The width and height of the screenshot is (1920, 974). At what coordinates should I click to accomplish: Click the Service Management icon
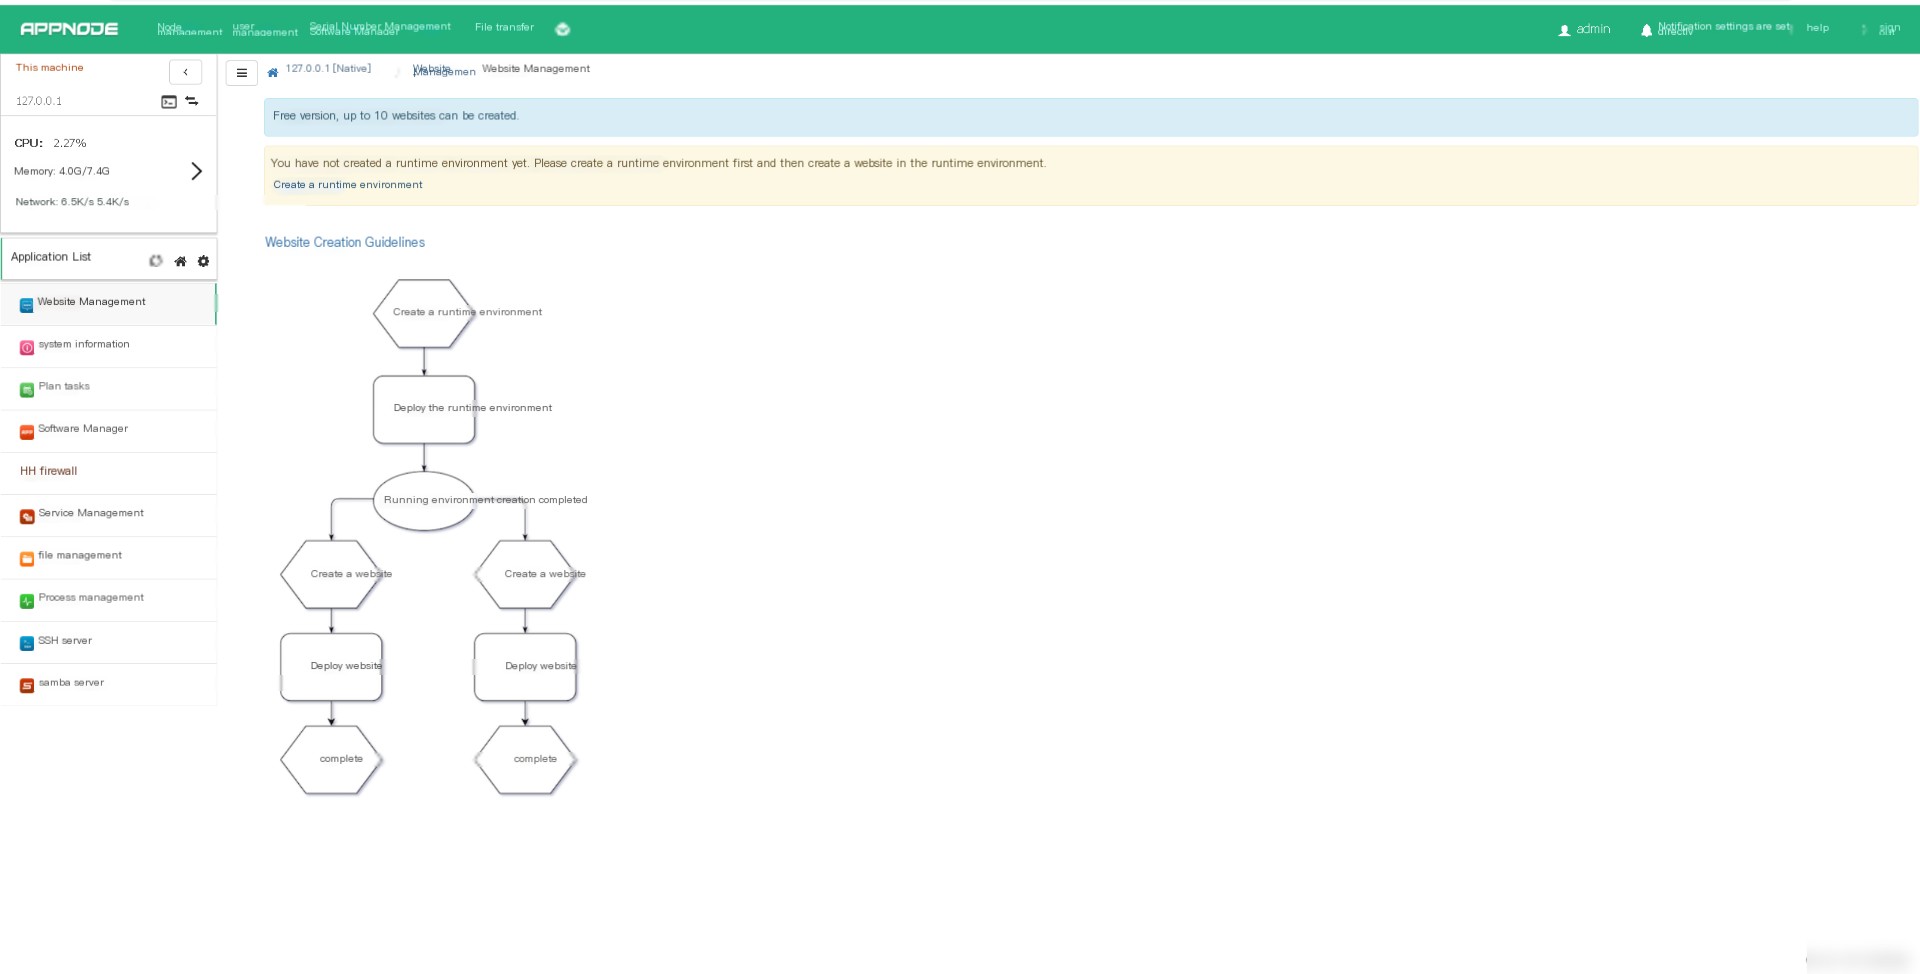coord(27,516)
